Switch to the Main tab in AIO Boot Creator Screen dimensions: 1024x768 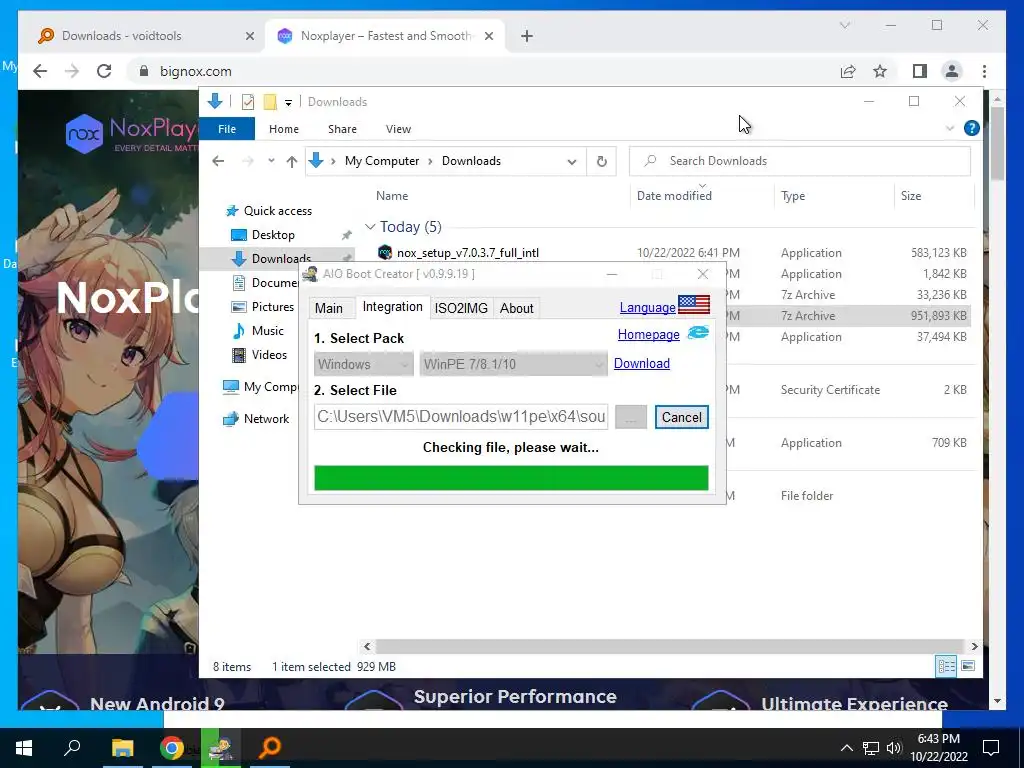pyautogui.click(x=328, y=308)
